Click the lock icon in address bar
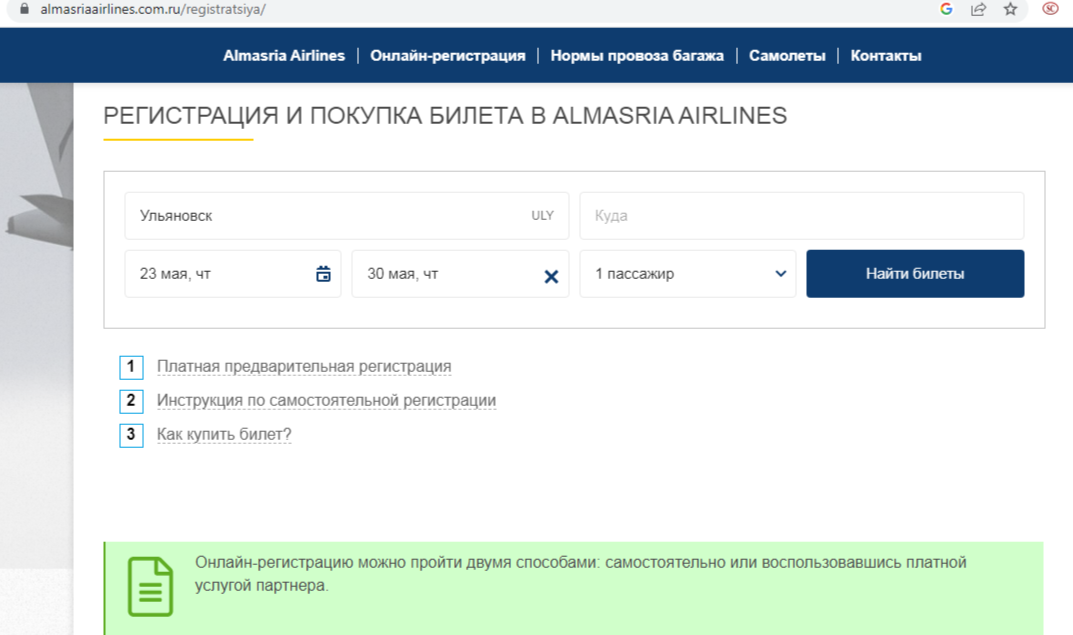 (25, 9)
